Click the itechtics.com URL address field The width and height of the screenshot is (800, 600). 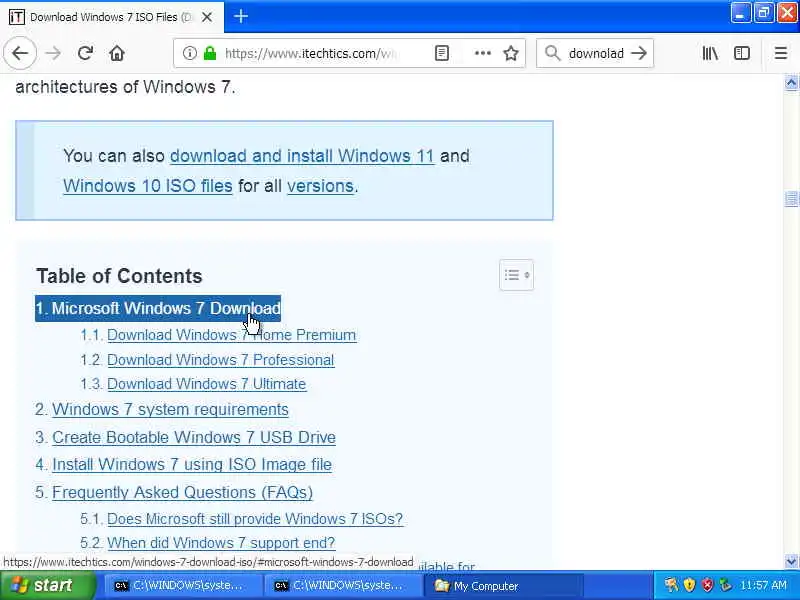tap(310, 53)
